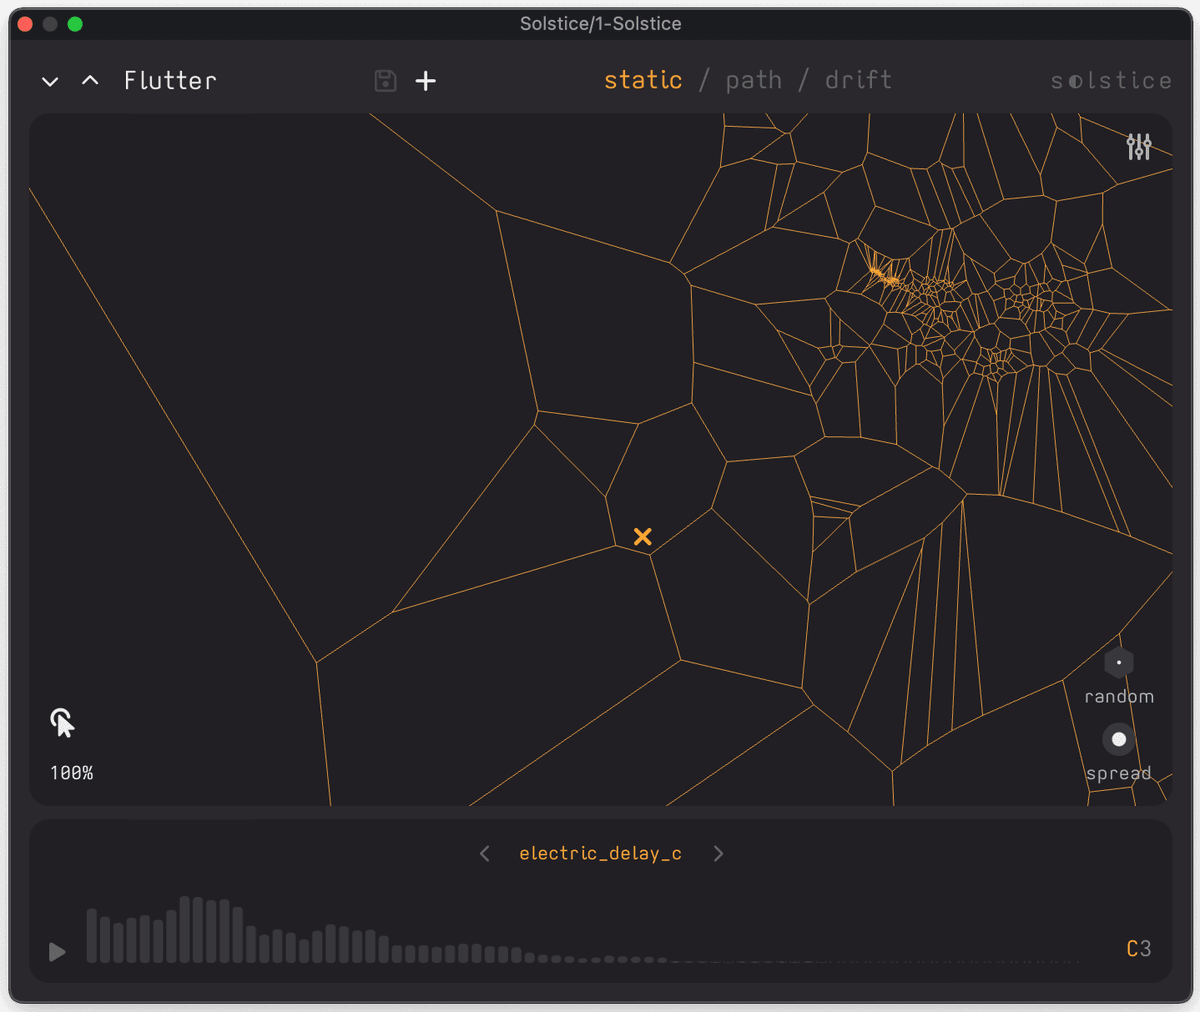This screenshot has height=1012, width=1200.
Task: Toggle the spread circle control
Action: click(1118, 740)
